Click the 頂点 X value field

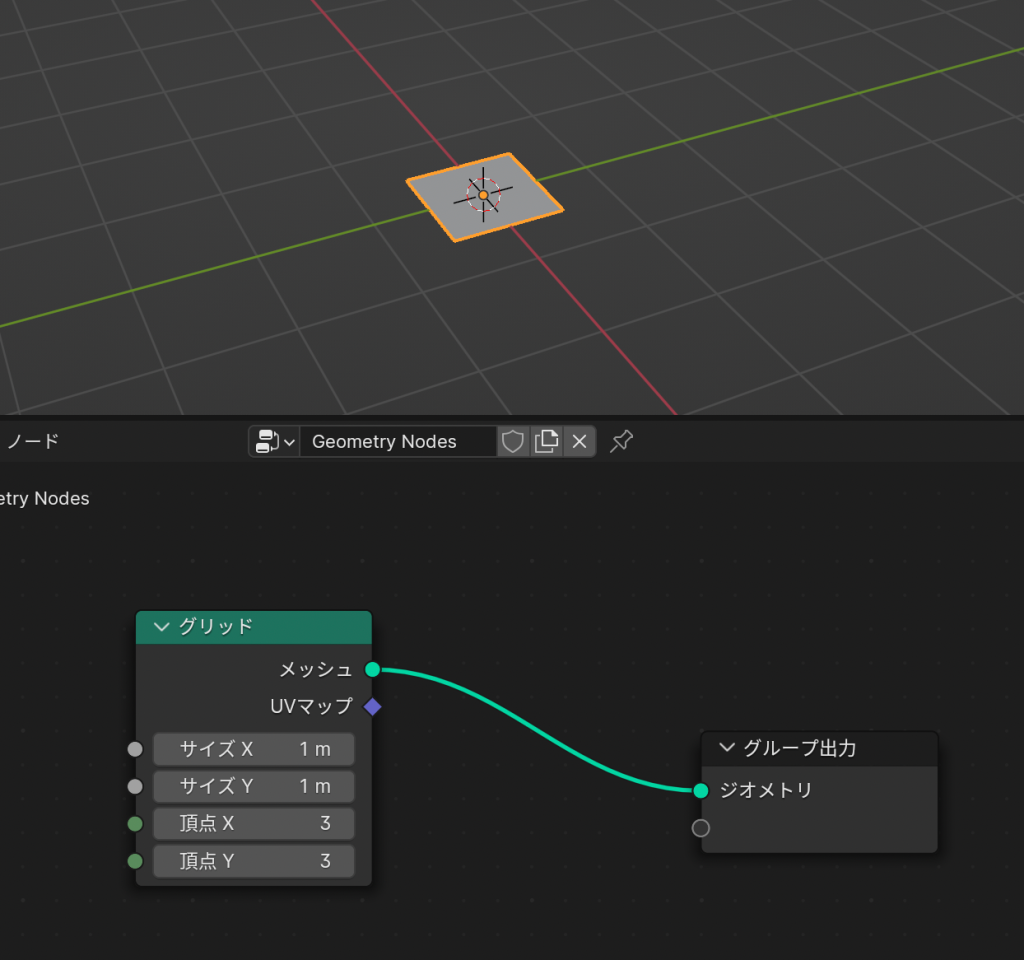(x=254, y=824)
